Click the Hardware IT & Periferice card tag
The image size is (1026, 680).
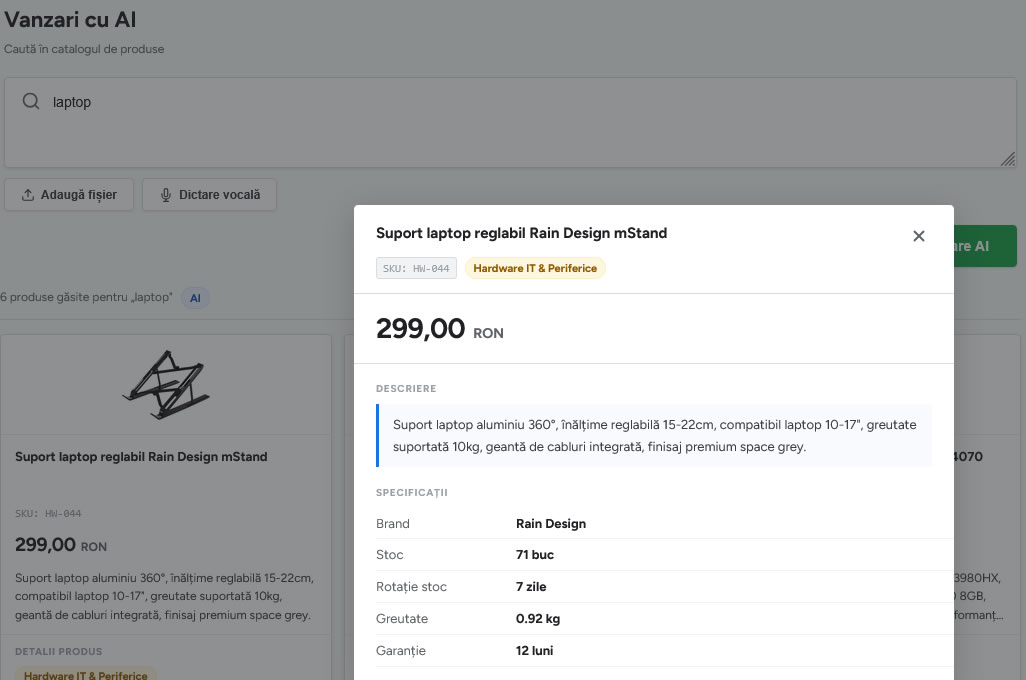tap(86, 674)
